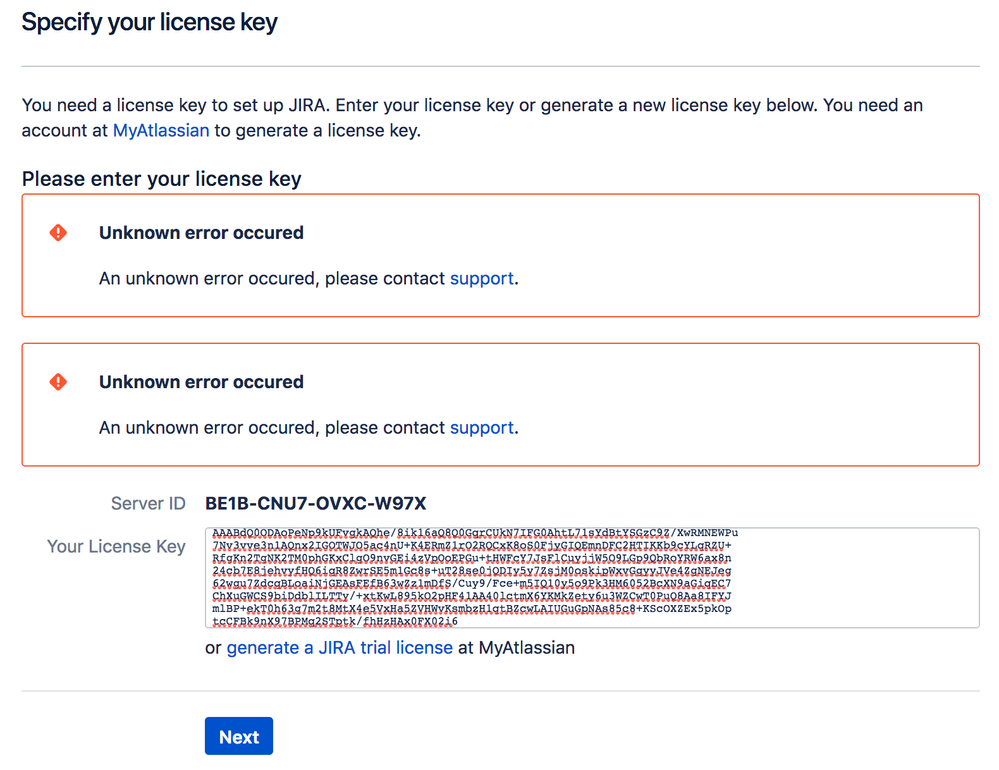Click the intro text about needing a license key
This screenshot has width=999, height=770.
(472, 106)
